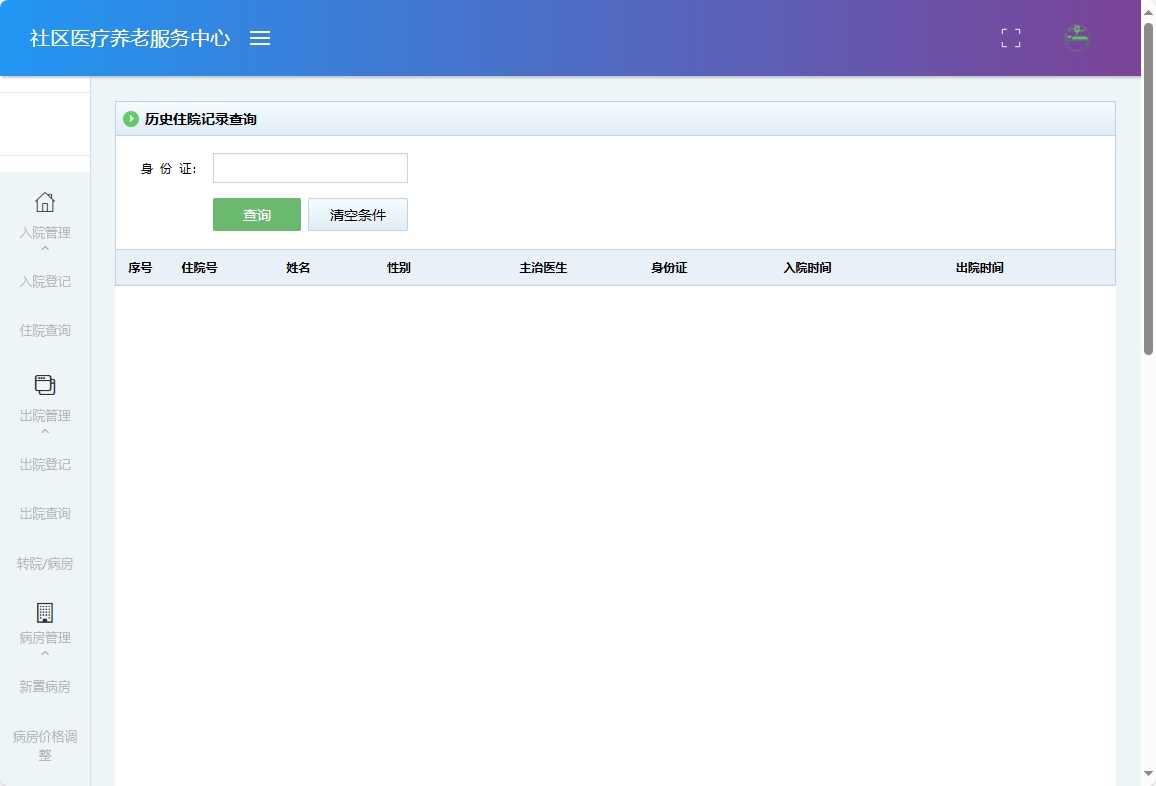Open 入院登记 in the sidebar

(x=45, y=282)
